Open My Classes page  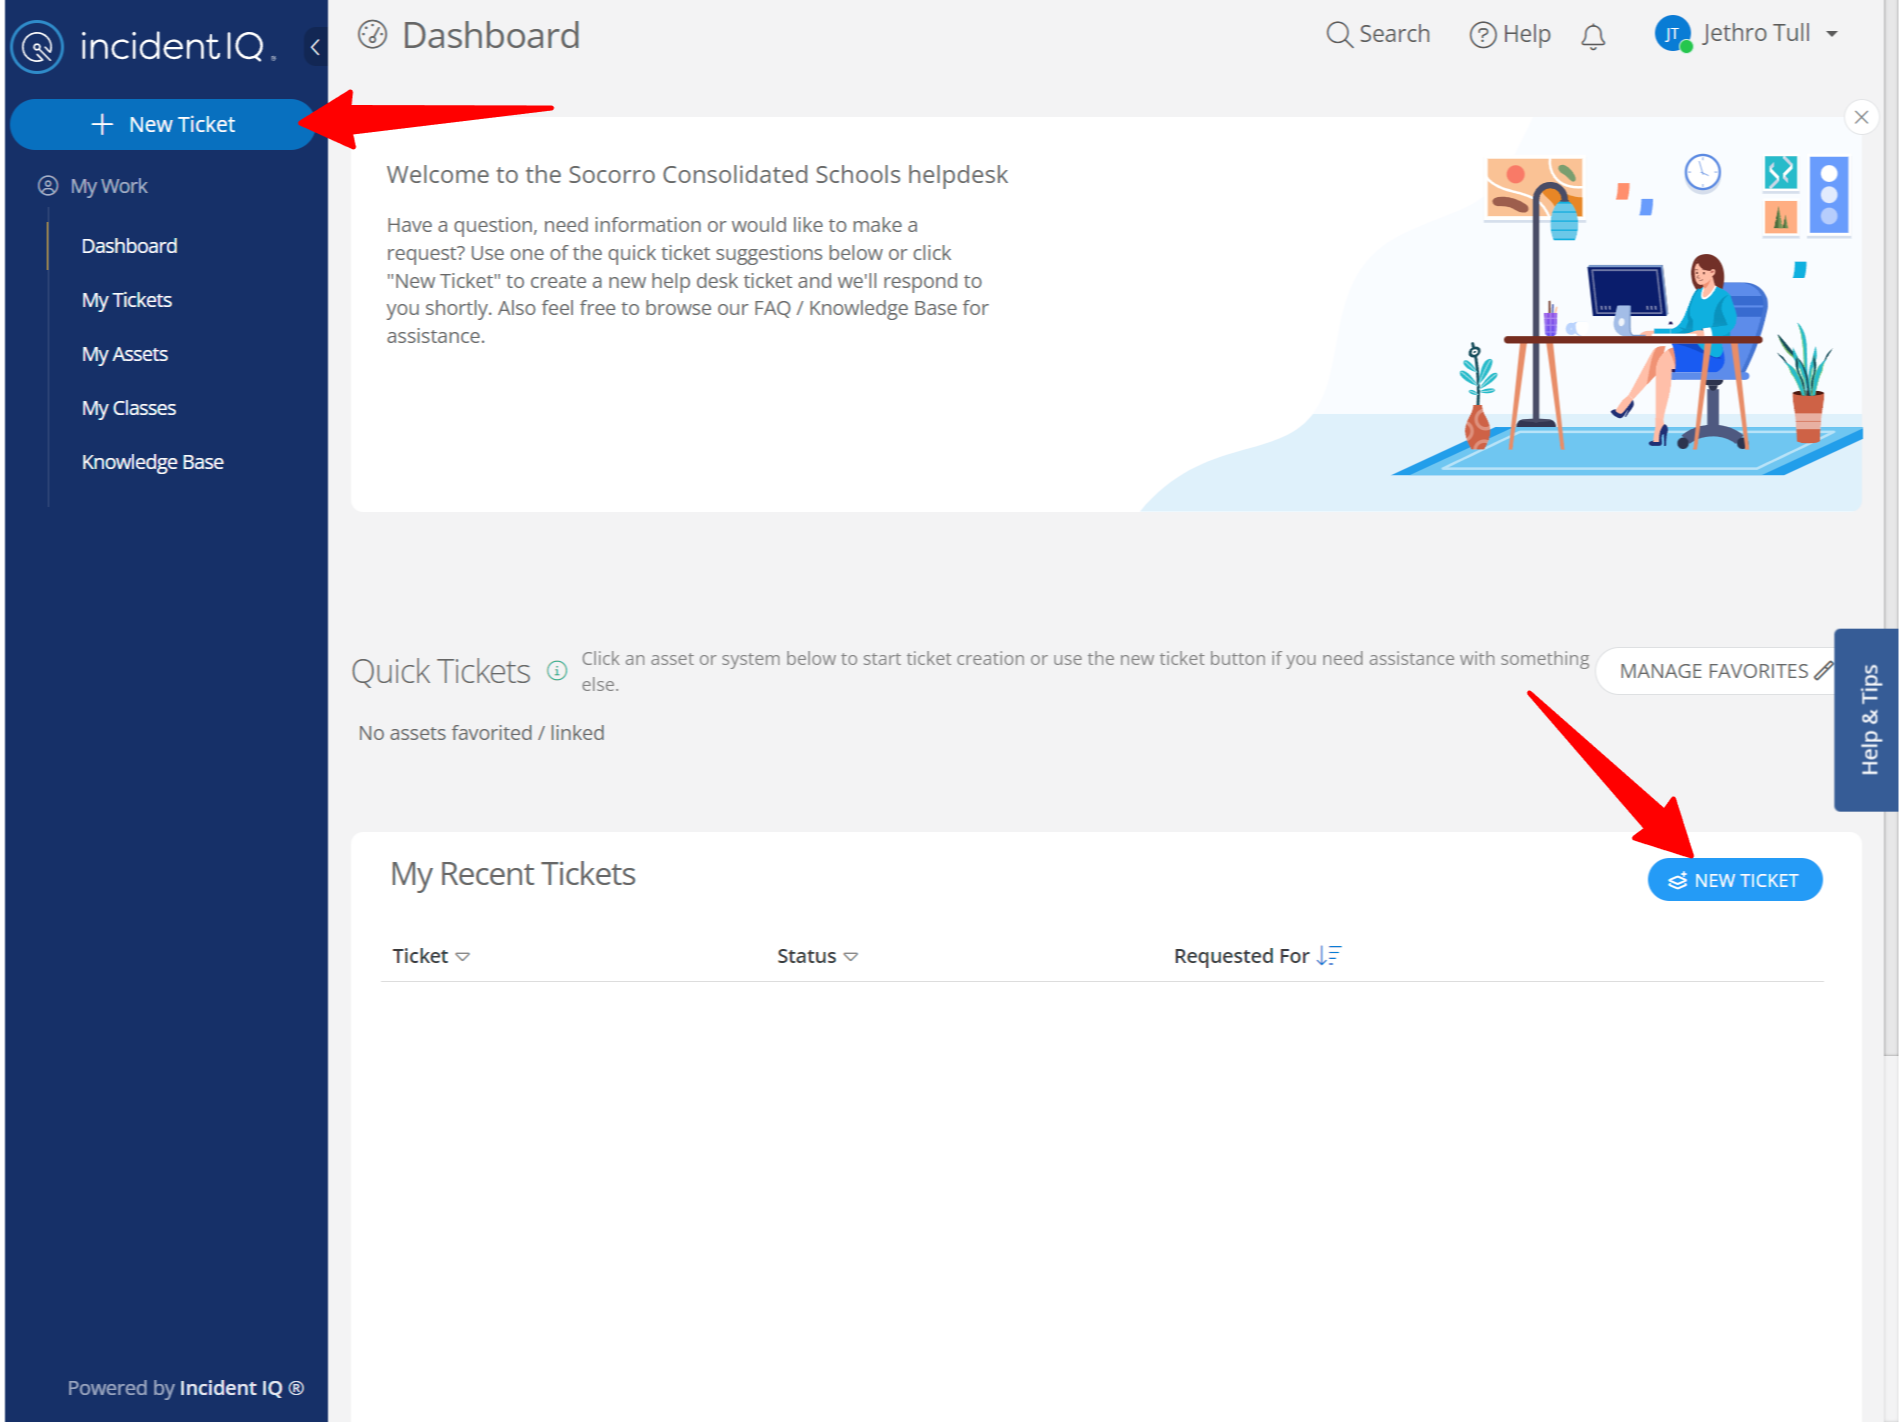128,408
